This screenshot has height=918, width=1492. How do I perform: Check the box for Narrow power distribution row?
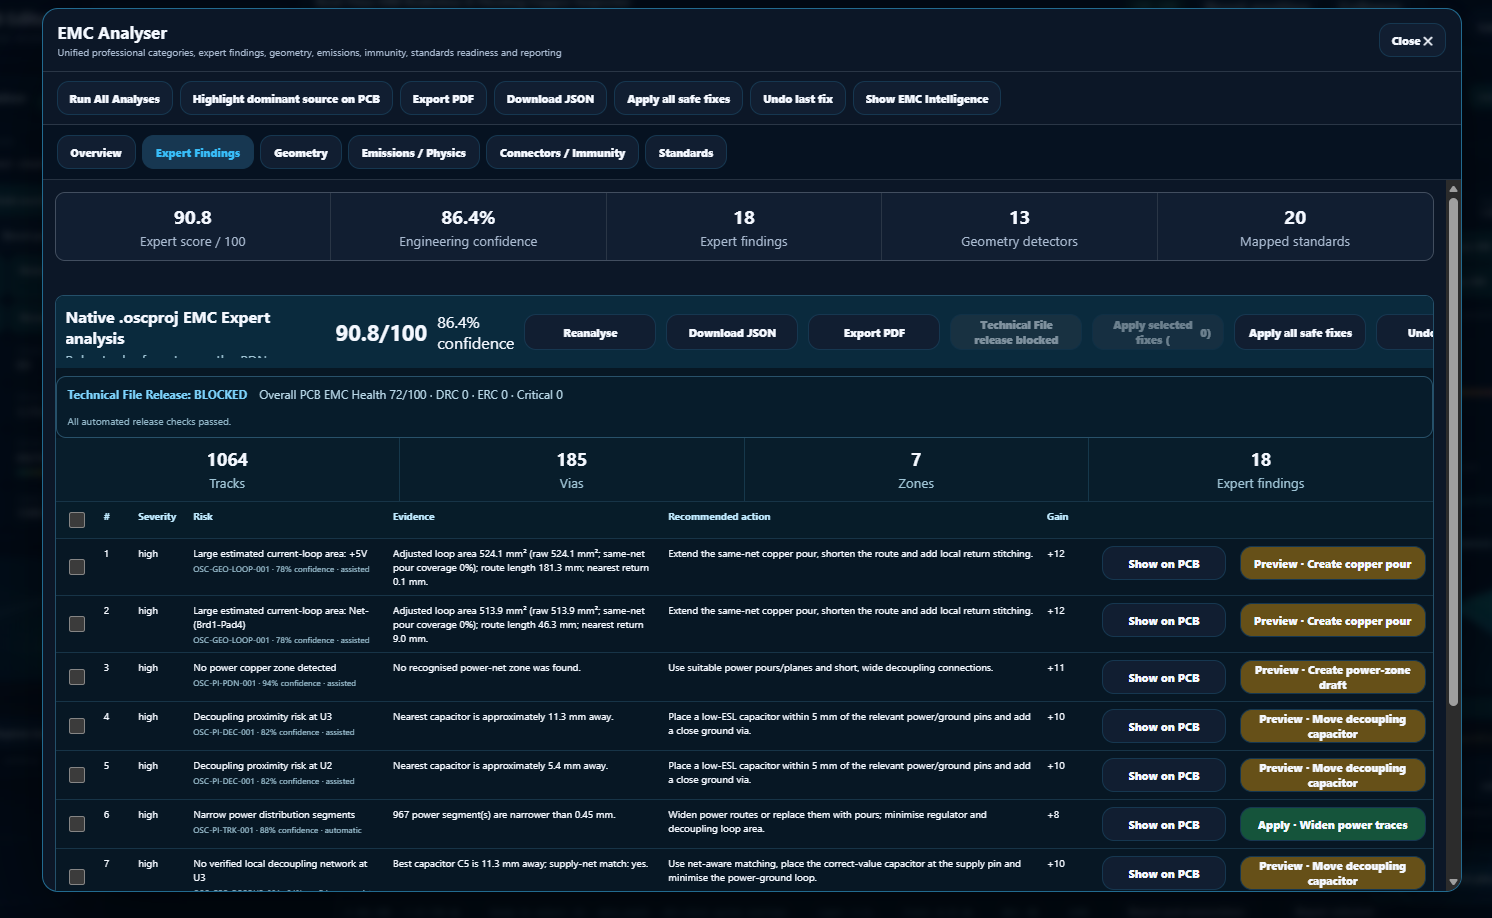(x=77, y=824)
